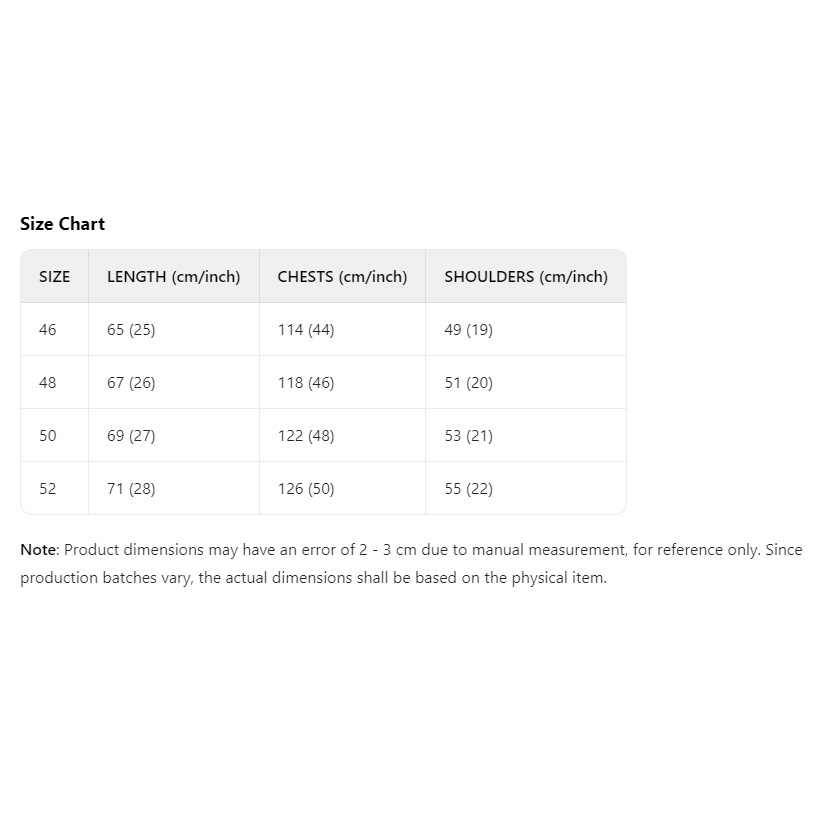Select the size 48 row label
The image size is (817, 818).
click(48, 383)
